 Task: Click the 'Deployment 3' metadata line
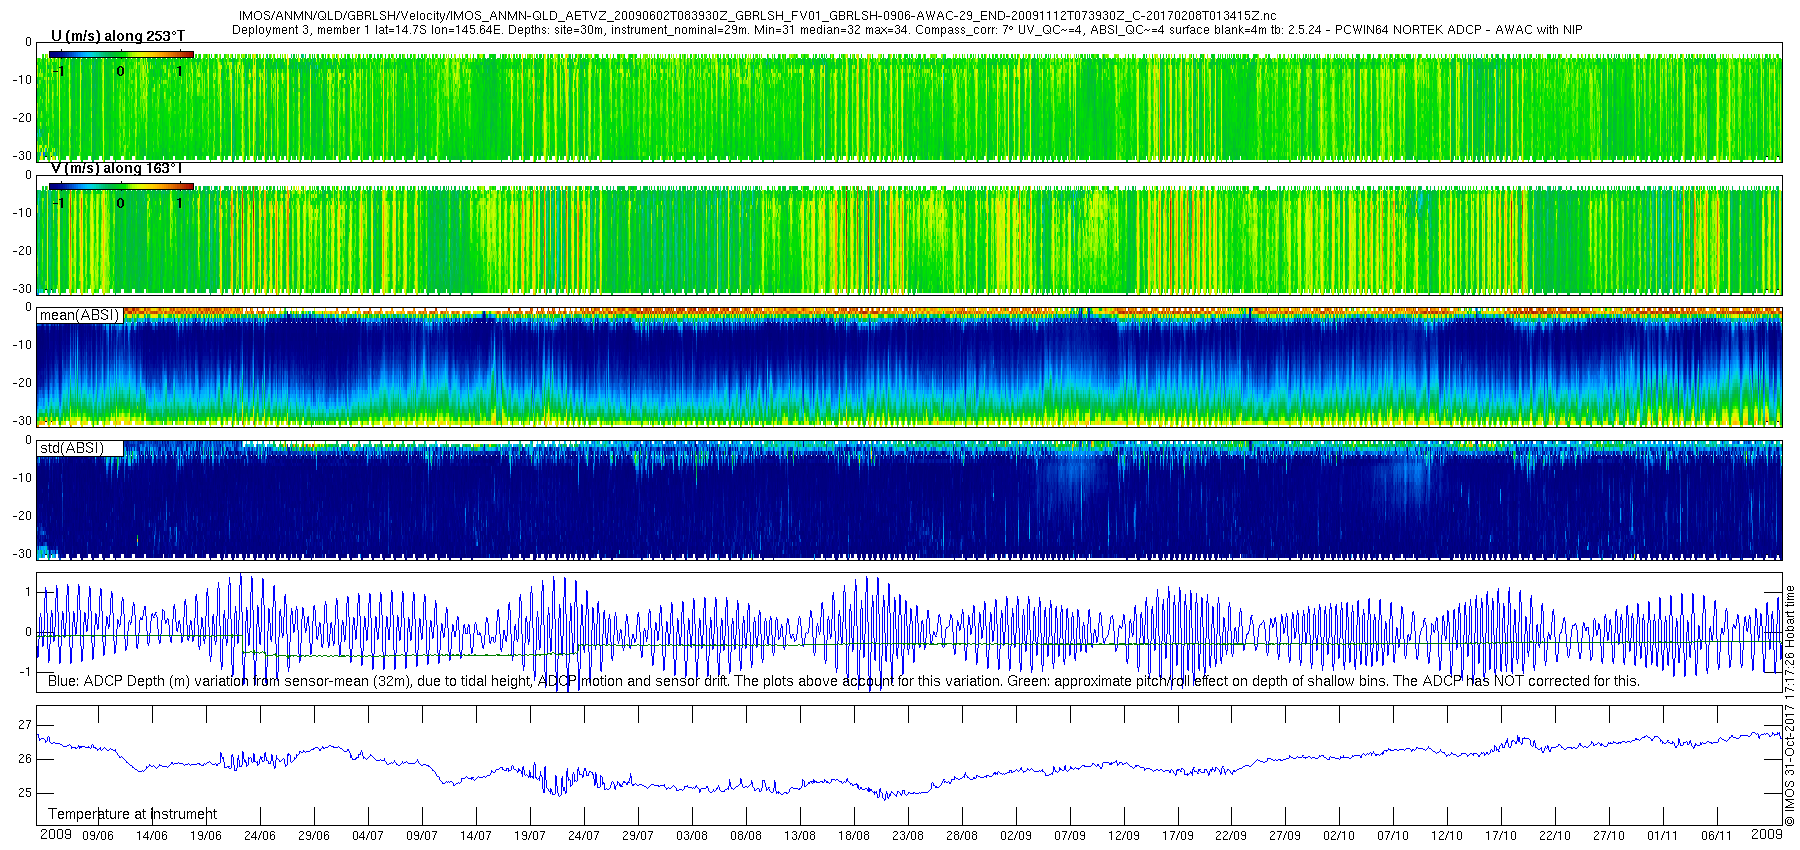pyautogui.click(x=907, y=30)
